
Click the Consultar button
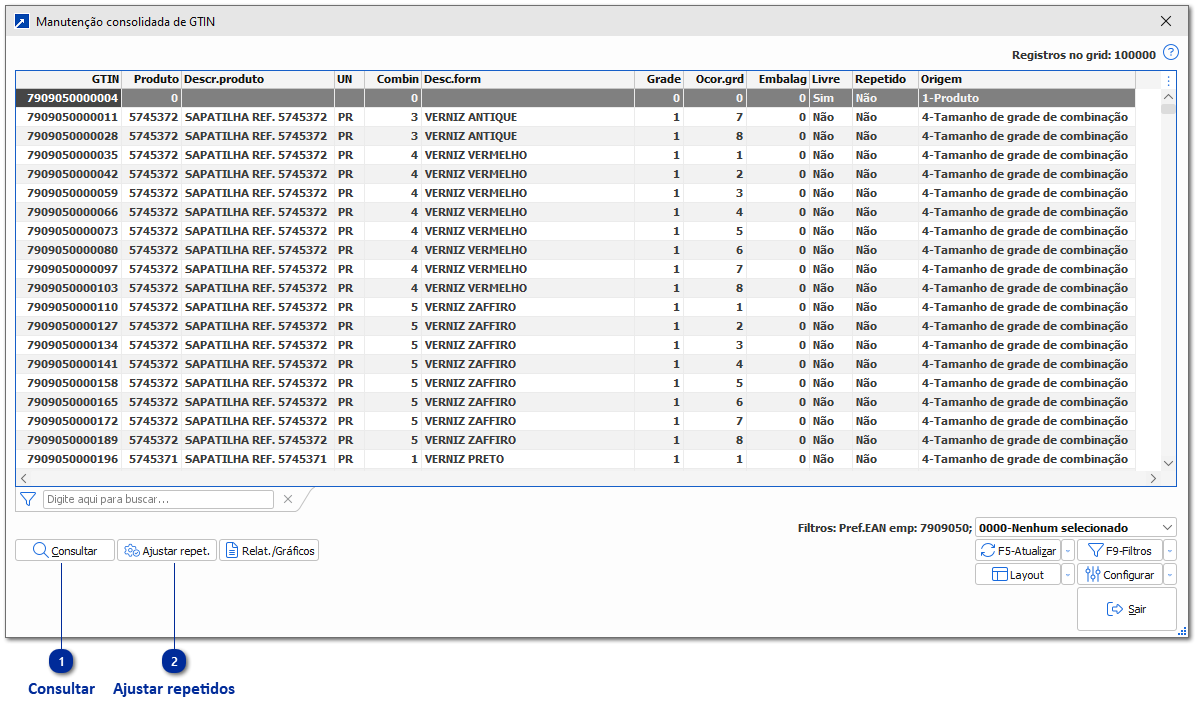click(x=65, y=551)
